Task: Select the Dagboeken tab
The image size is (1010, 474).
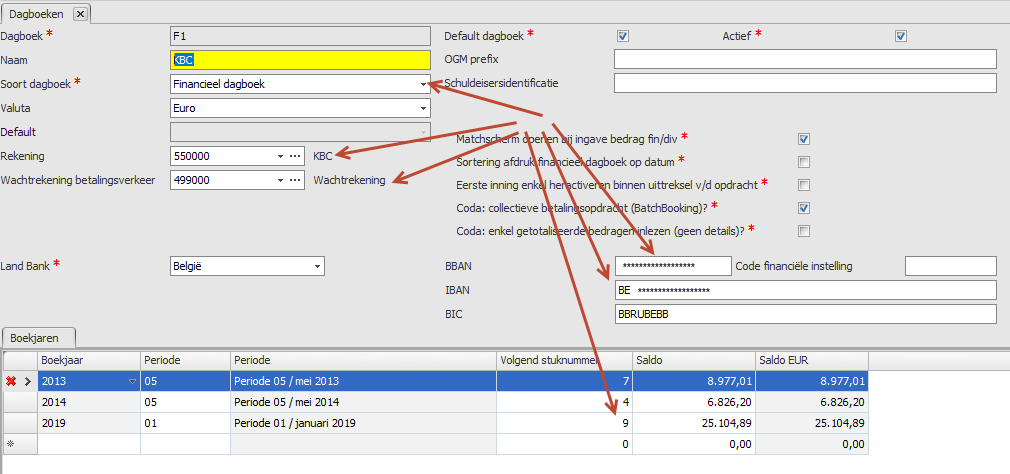Action: pyautogui.click(x=36, y=13)
